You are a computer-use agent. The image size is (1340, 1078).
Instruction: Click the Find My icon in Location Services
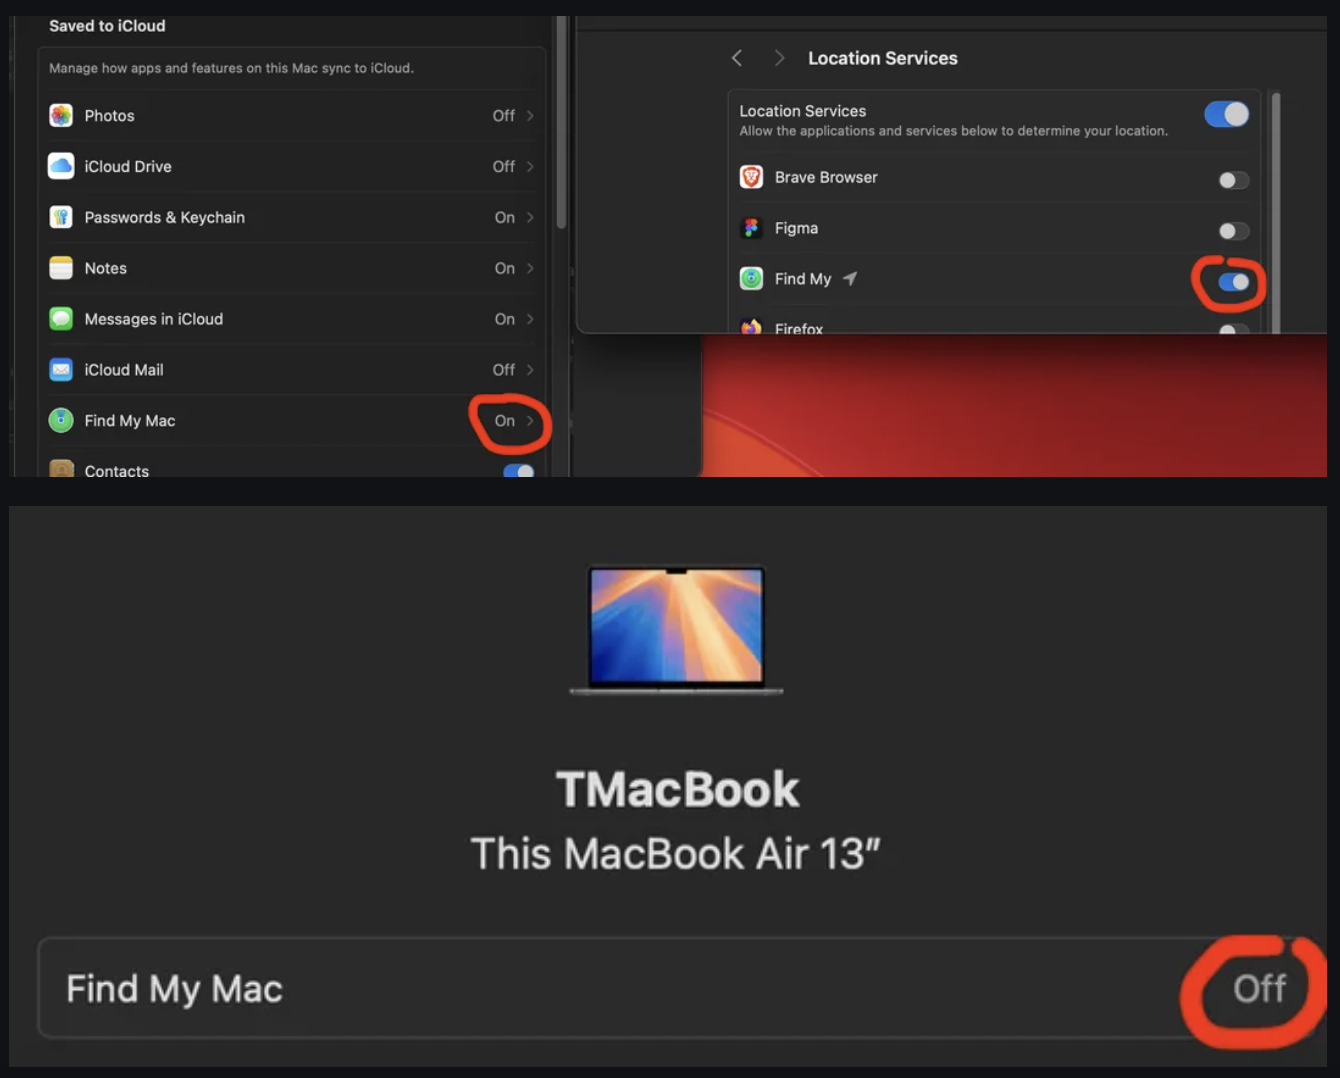pyautogui.click(x=751, y=279)
